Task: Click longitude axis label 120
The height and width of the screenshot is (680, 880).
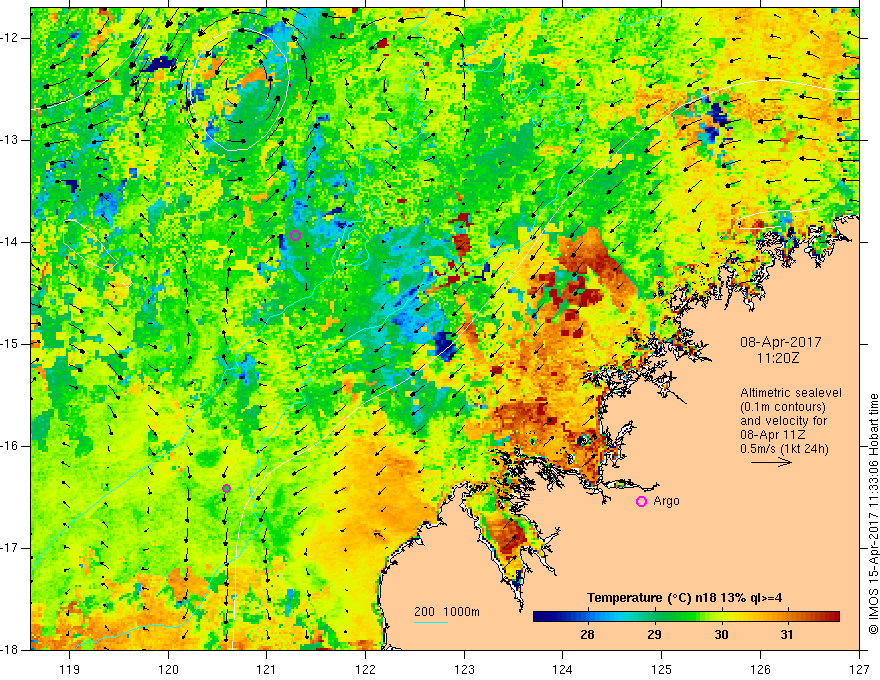Action: [168, 669]
